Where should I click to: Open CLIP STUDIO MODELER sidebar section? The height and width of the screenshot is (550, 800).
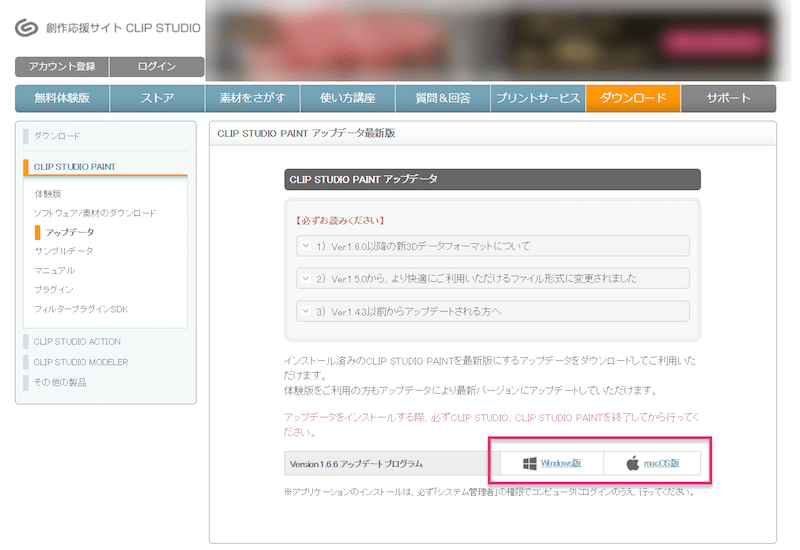81,362
